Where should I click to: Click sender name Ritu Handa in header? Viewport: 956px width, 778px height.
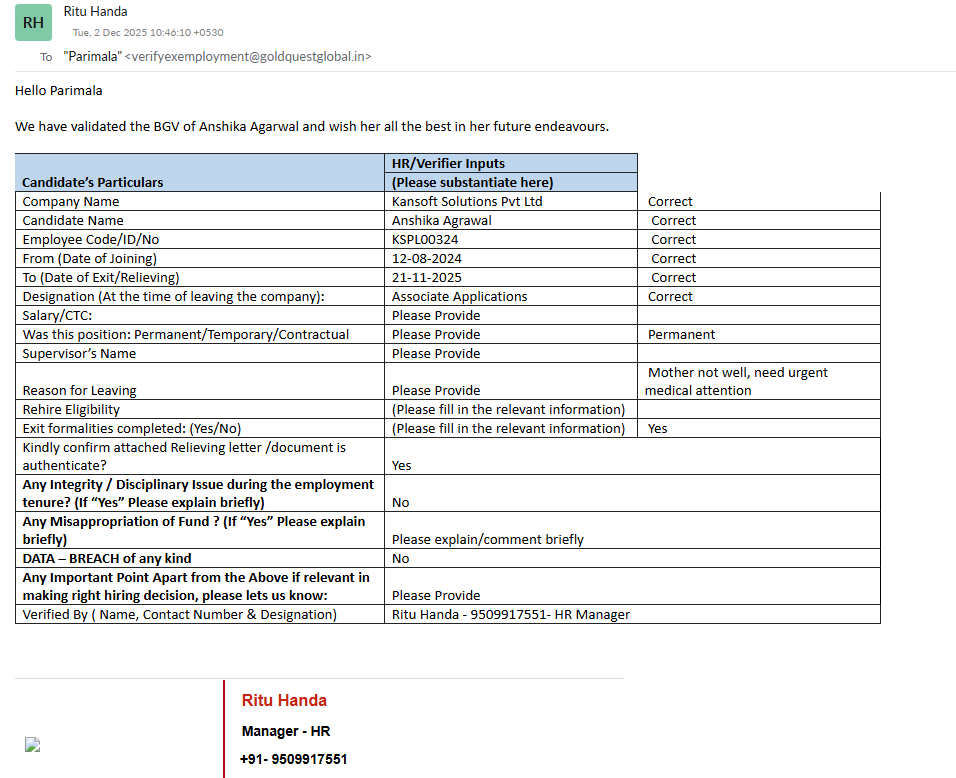[x=95, y=12]
